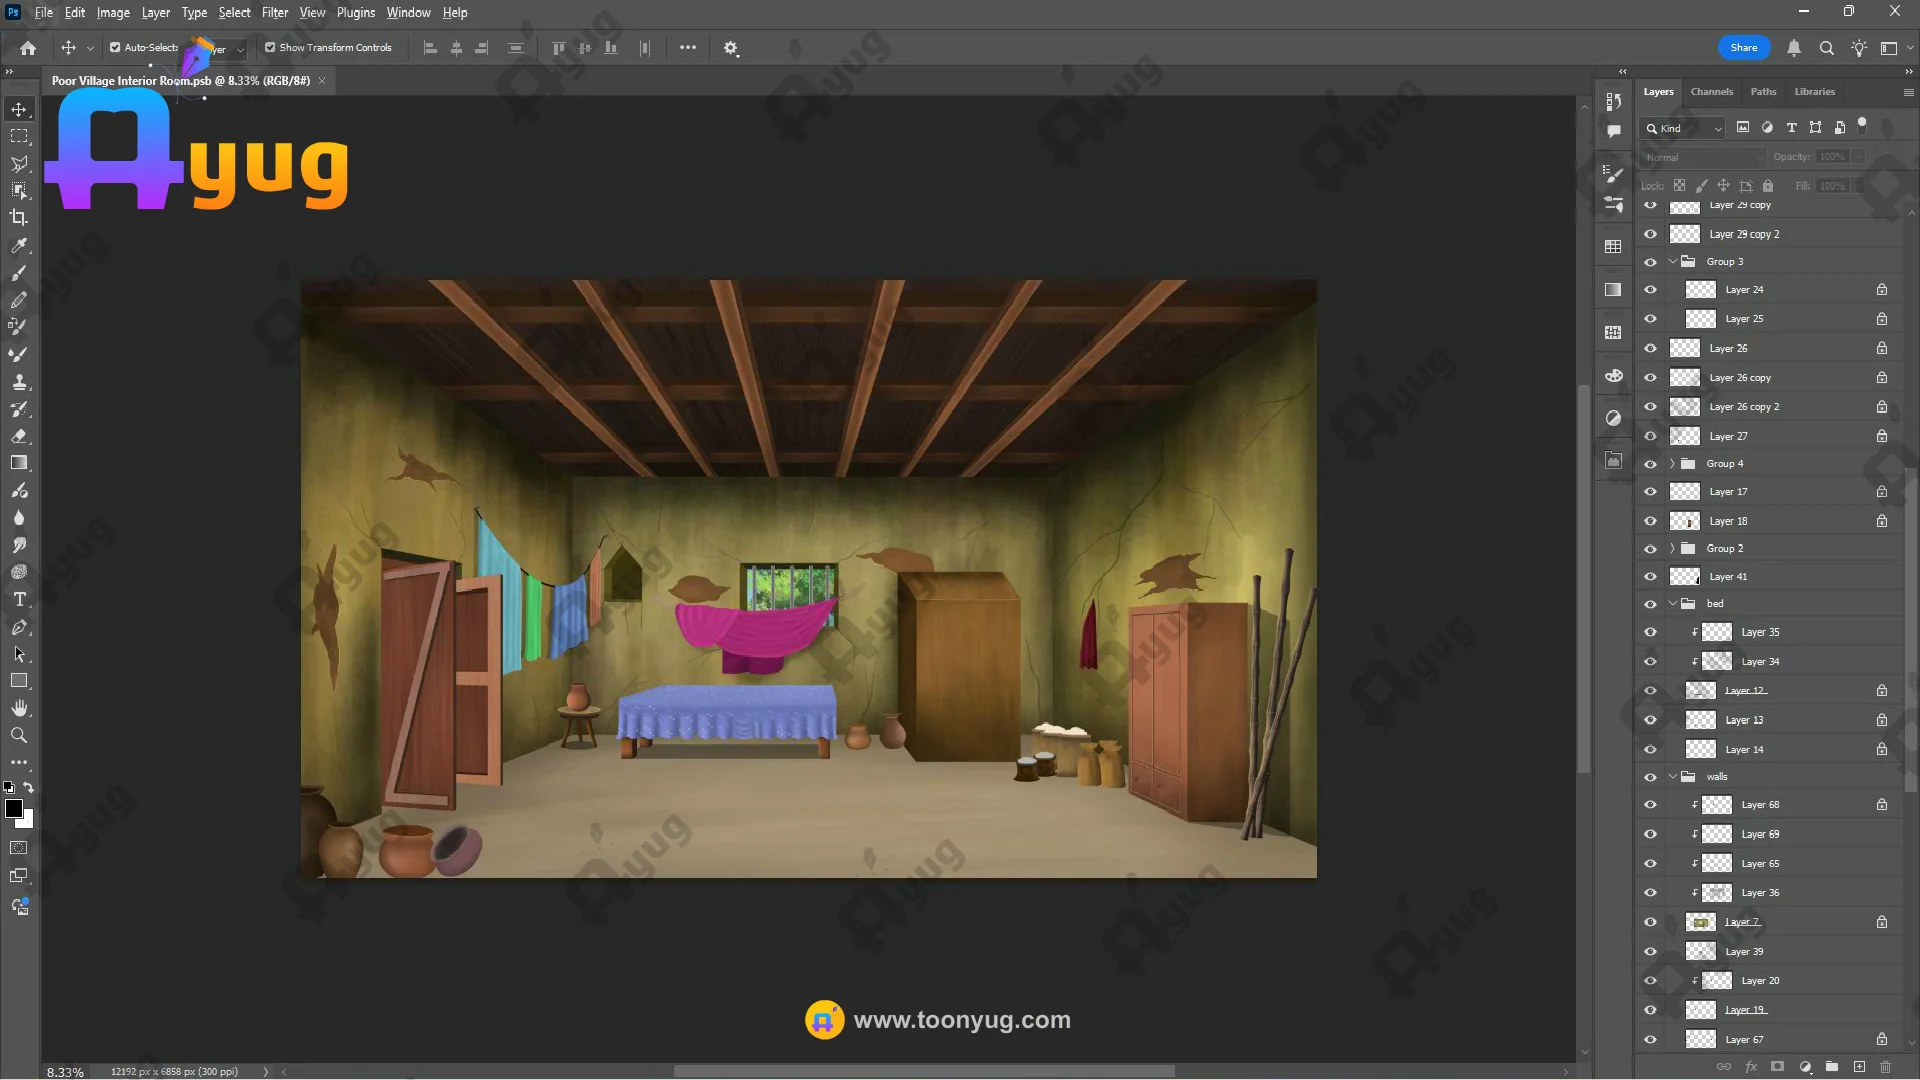The image size is (1920, 1080).
Task: Collapse the bed layer group
Action: 1672,604
